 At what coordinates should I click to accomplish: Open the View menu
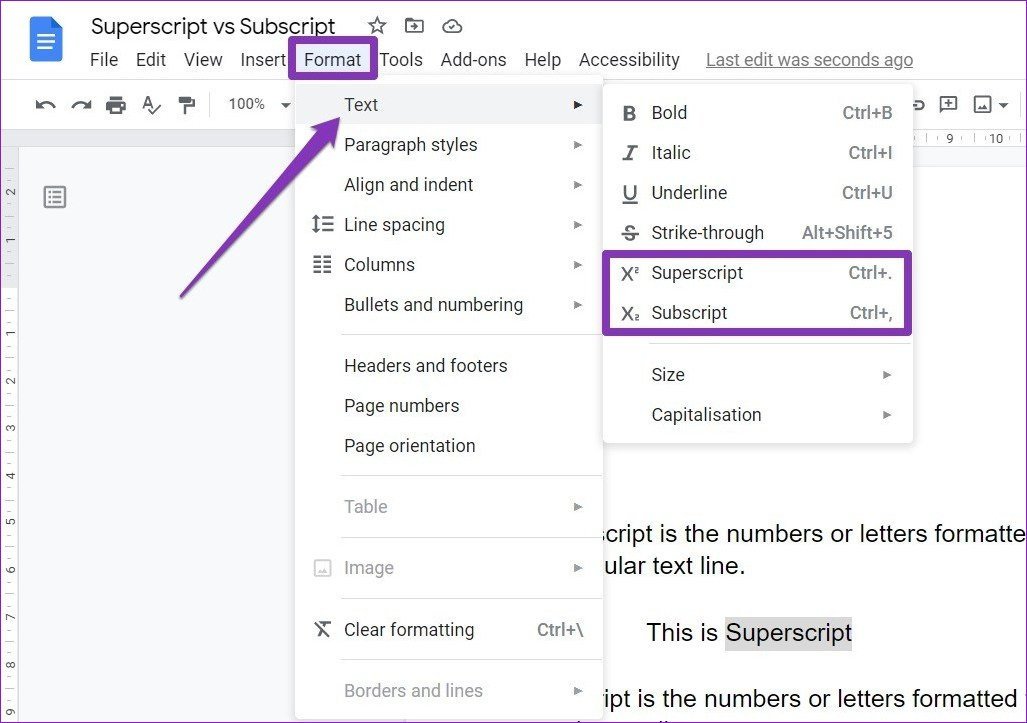point(203,60)
